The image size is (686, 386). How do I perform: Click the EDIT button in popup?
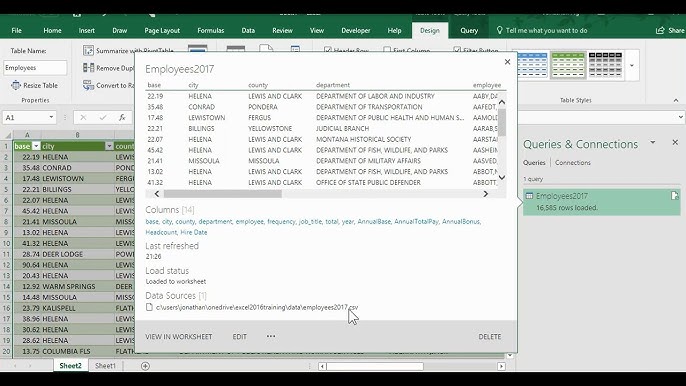click(239, 337)
